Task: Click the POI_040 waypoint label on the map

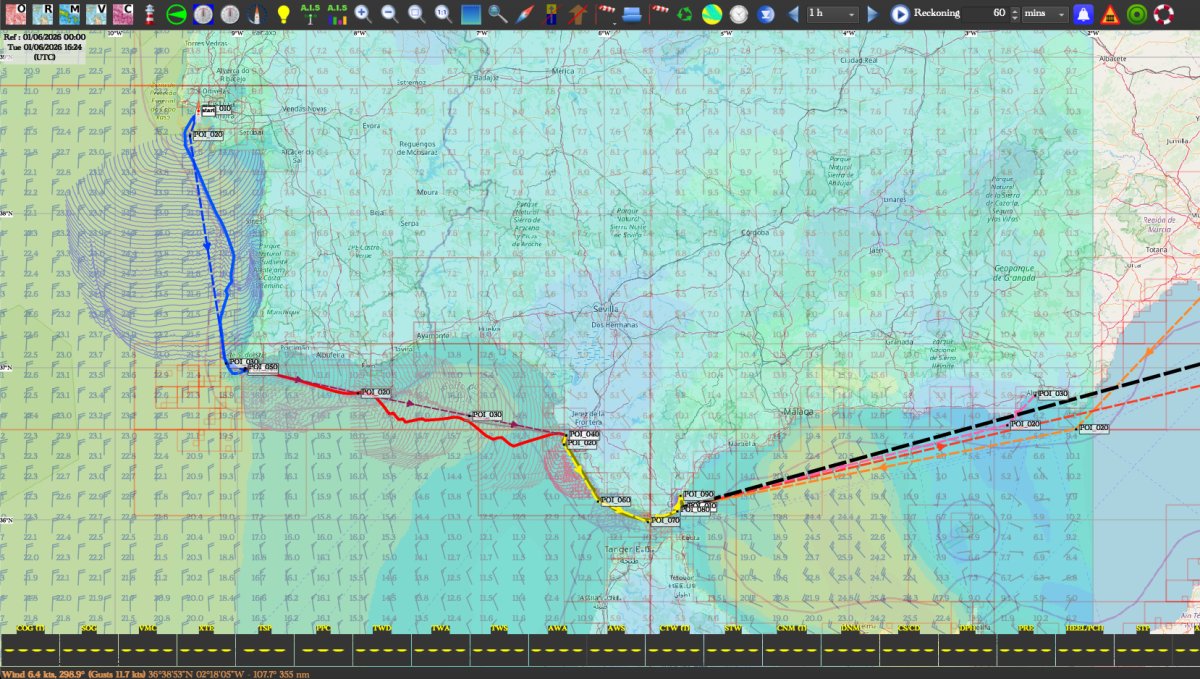Action: tap(577, 432)
